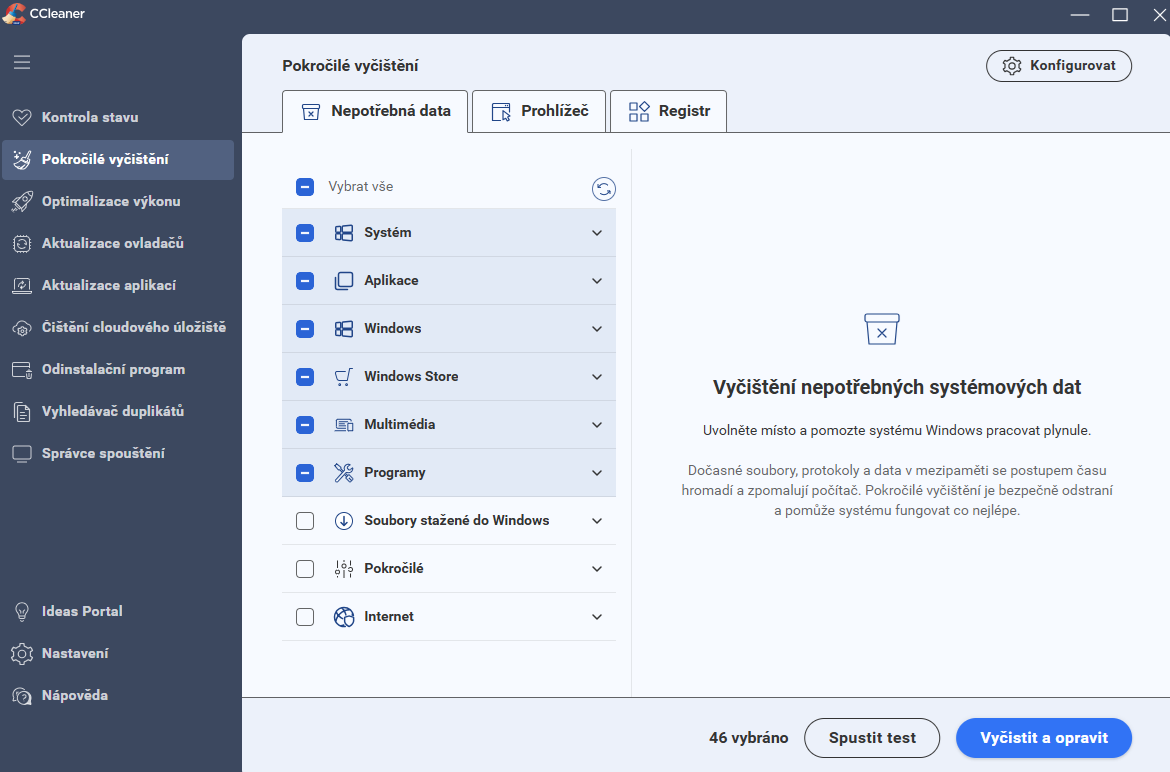
Task: Open Konfigurovat settings button
Action: point(1058,66)
